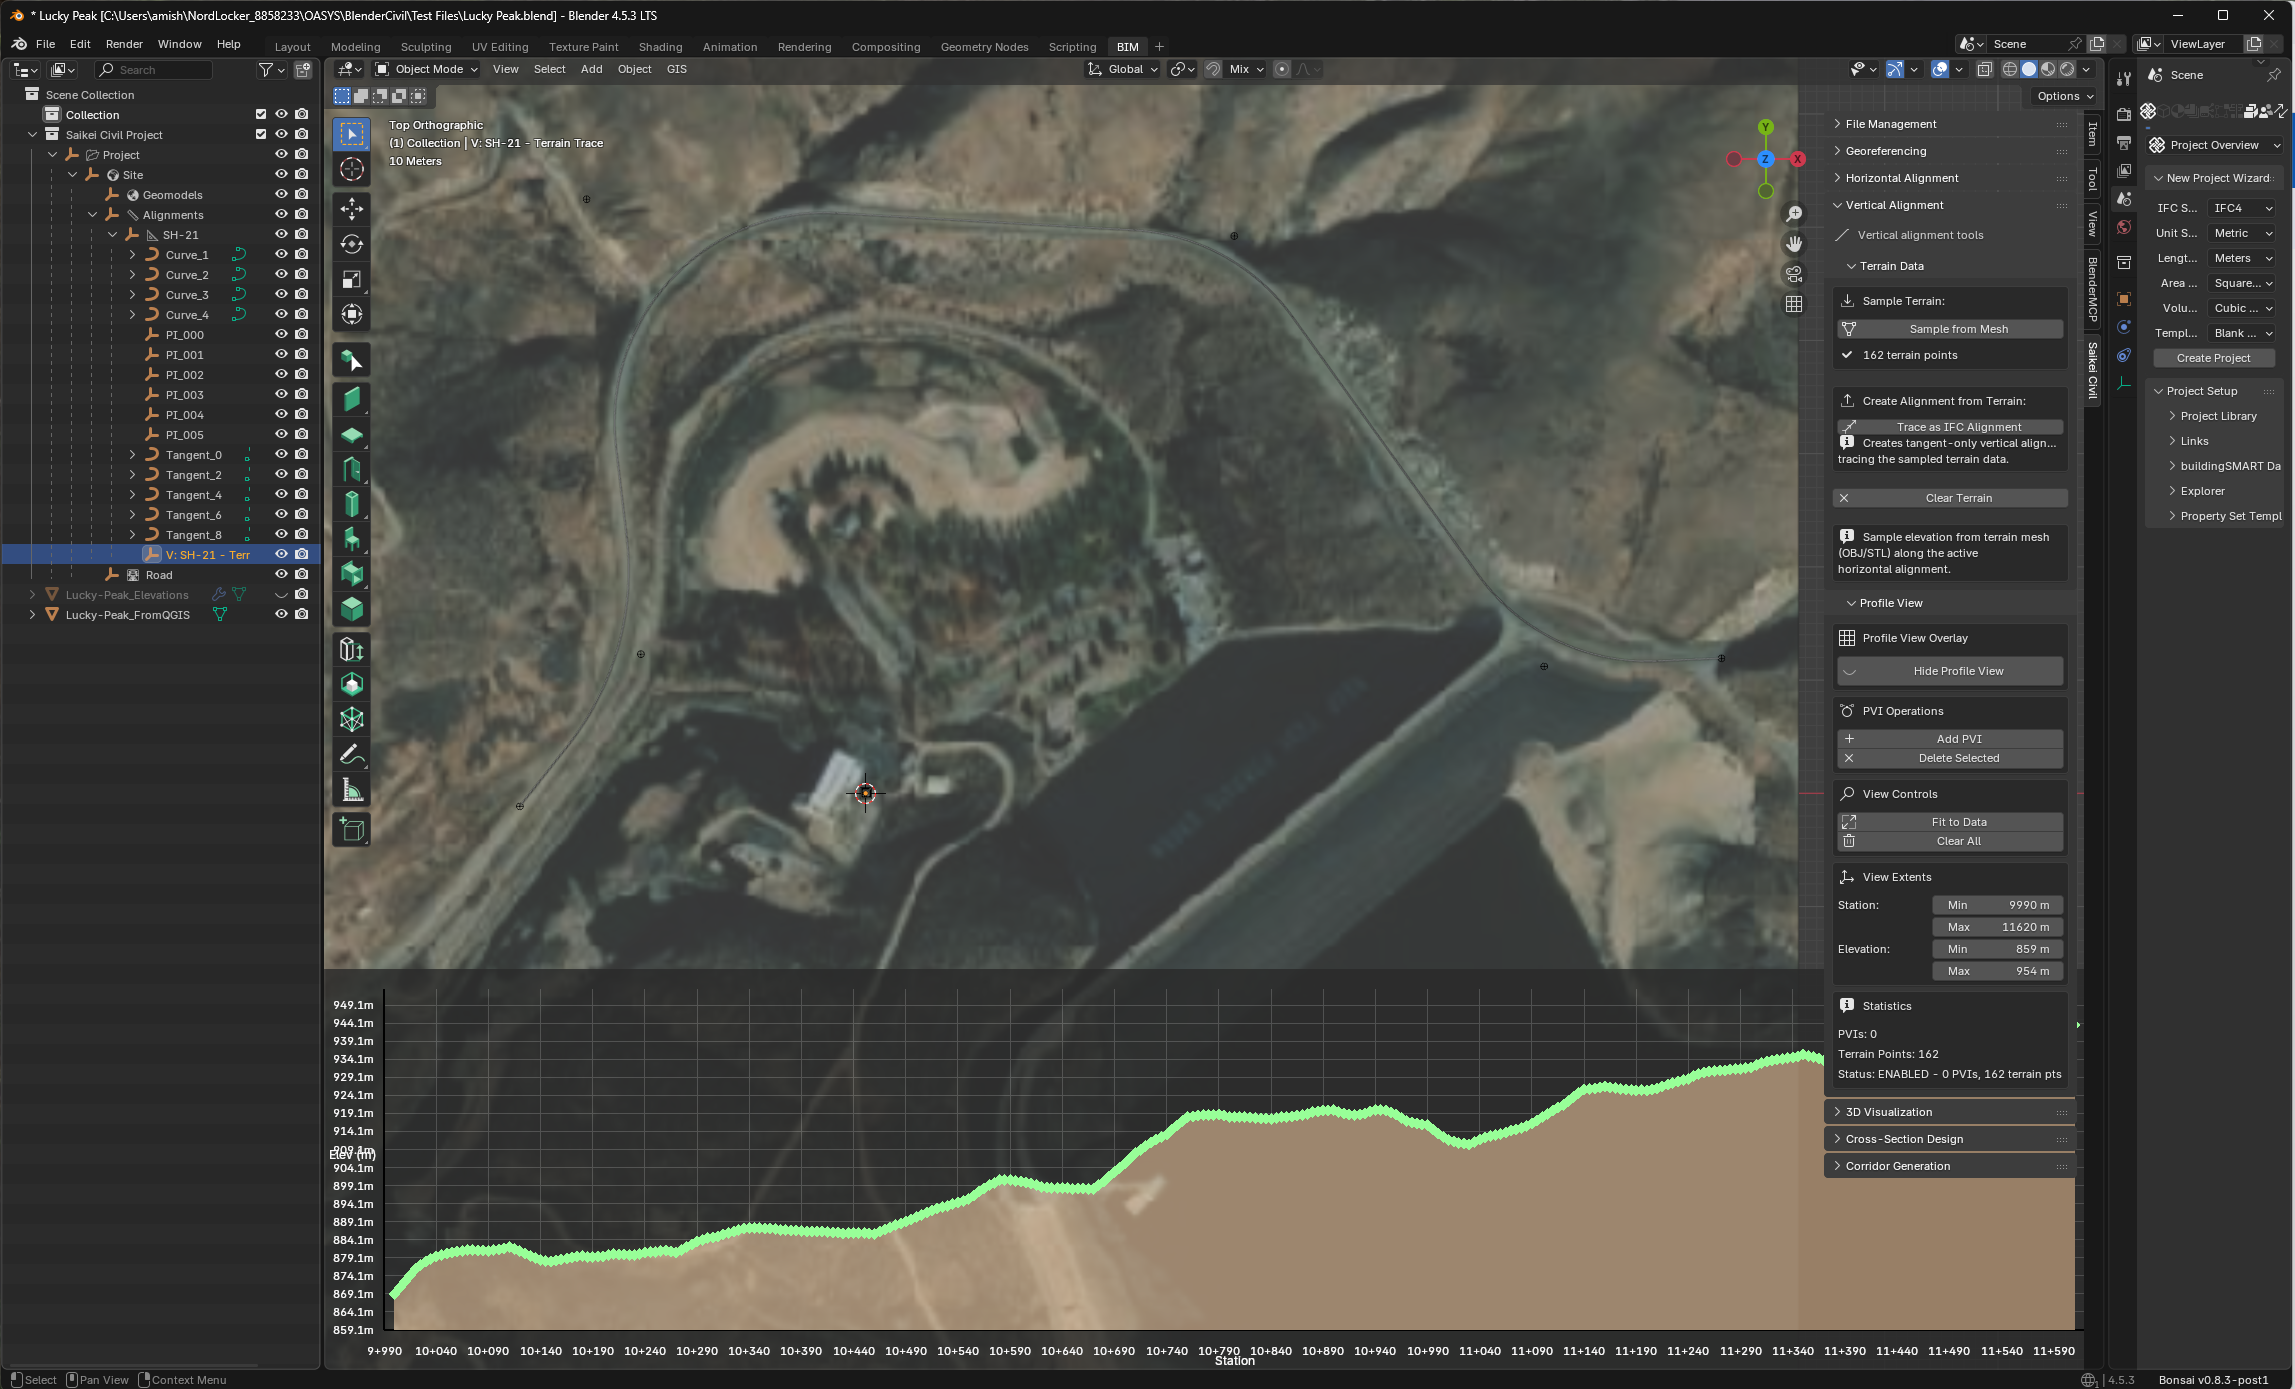
Task: Click the Annotate pencil tool
Action: click(x=351, y=755)
